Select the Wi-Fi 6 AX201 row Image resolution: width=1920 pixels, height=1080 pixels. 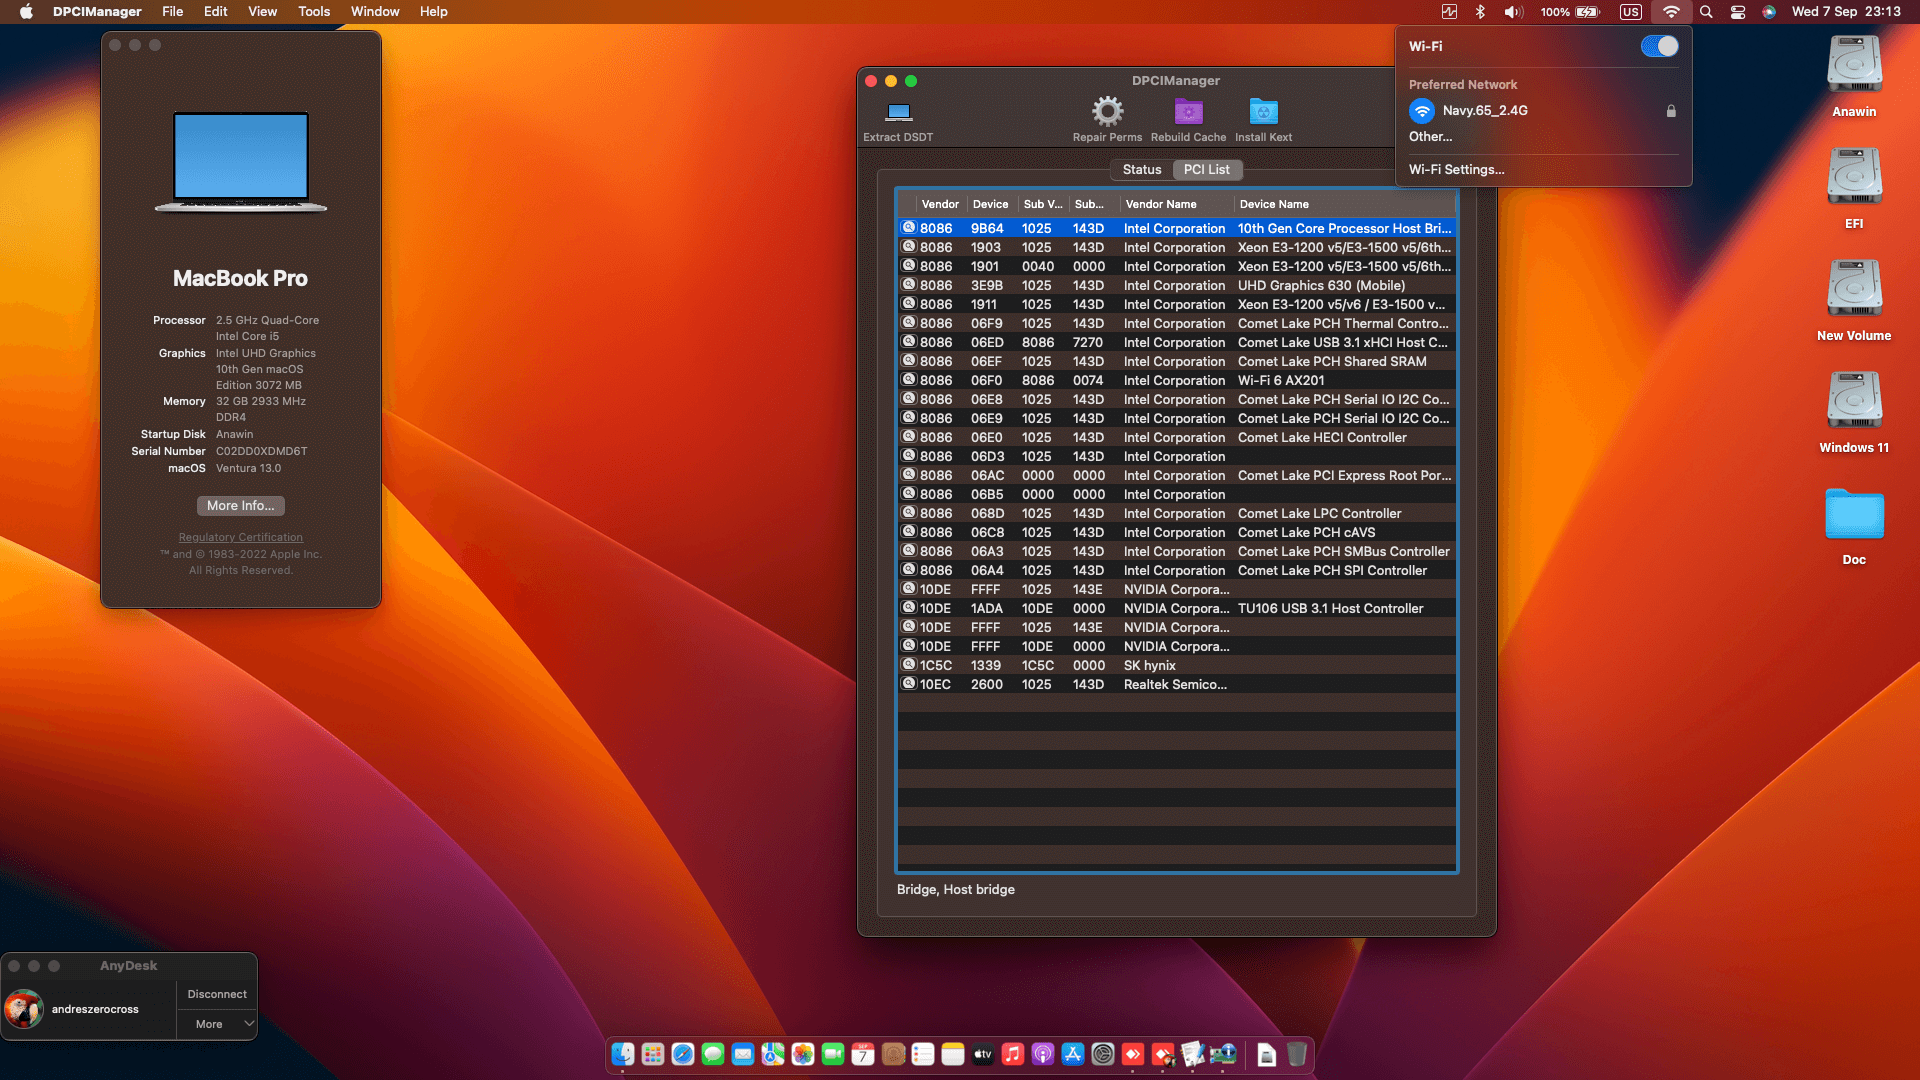(x=1176, y=381)
